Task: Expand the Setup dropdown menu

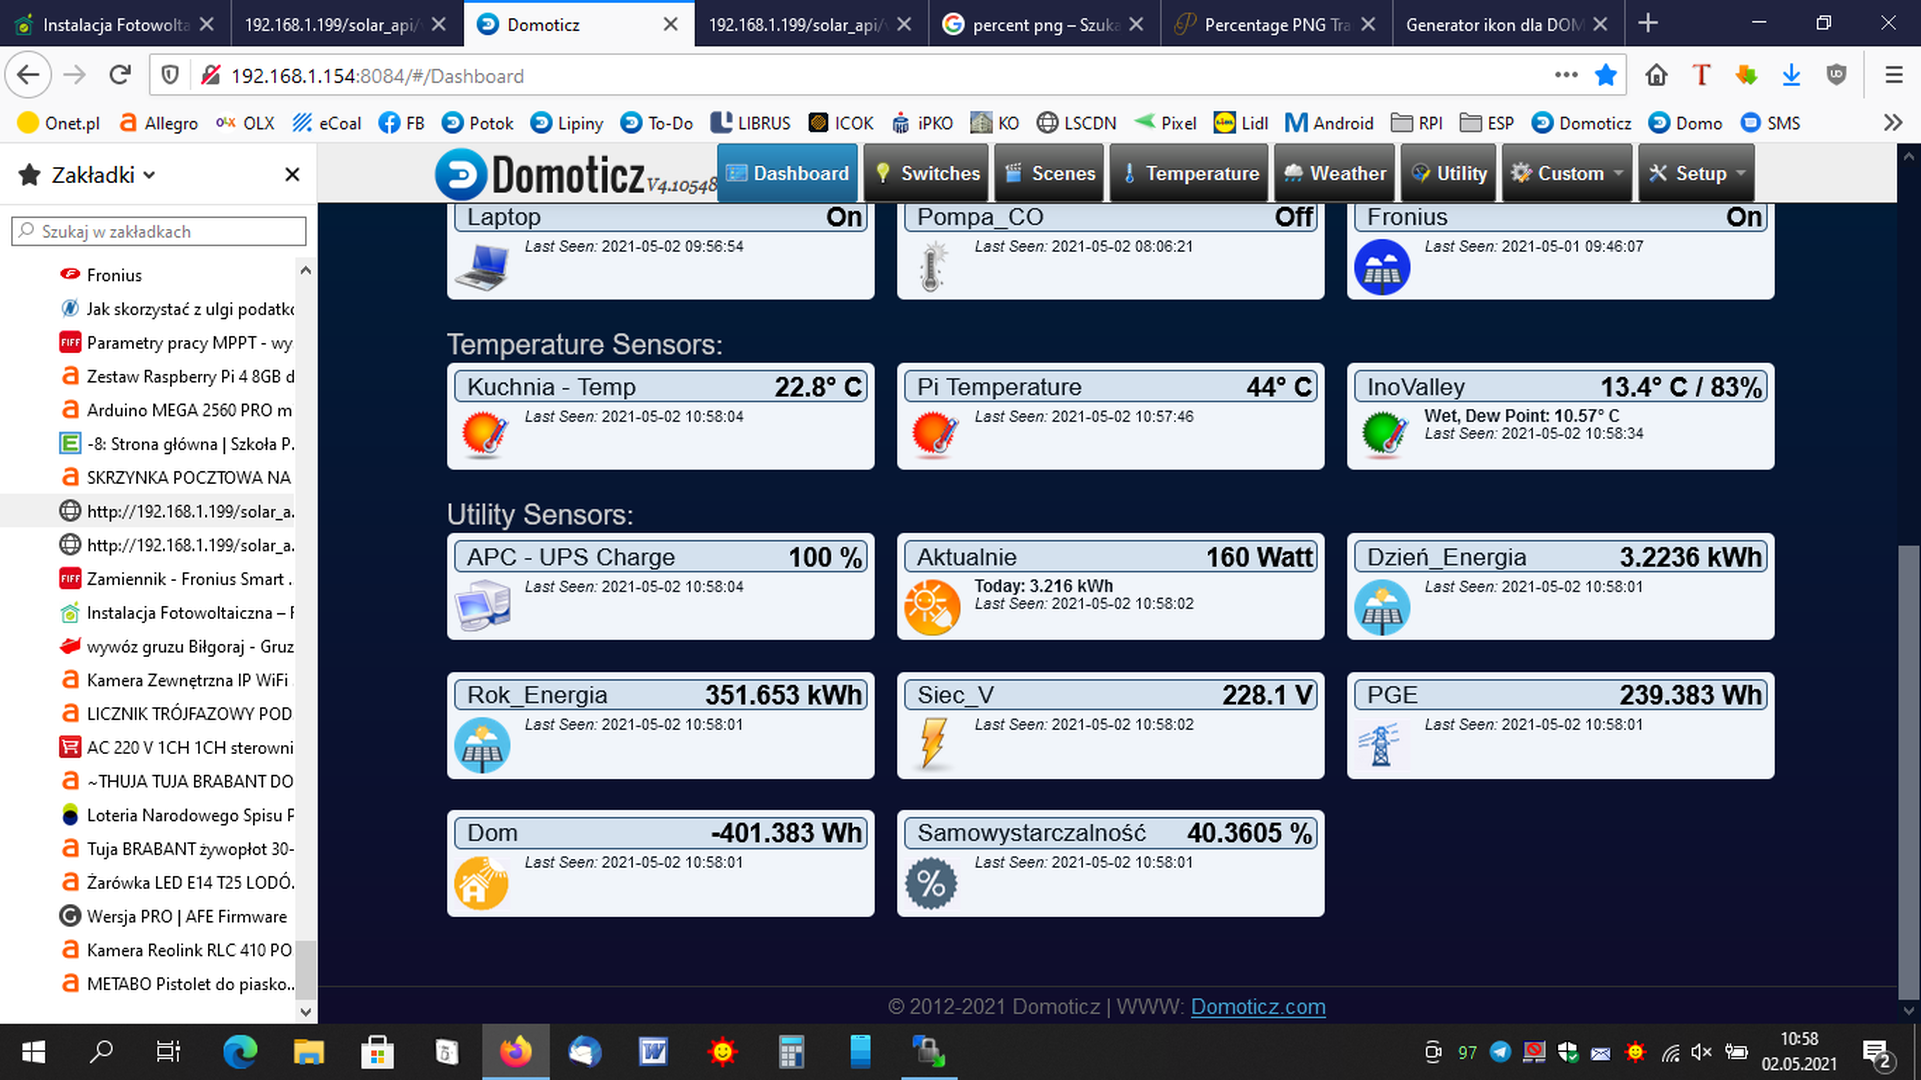Action: (x=1696, y=173)
